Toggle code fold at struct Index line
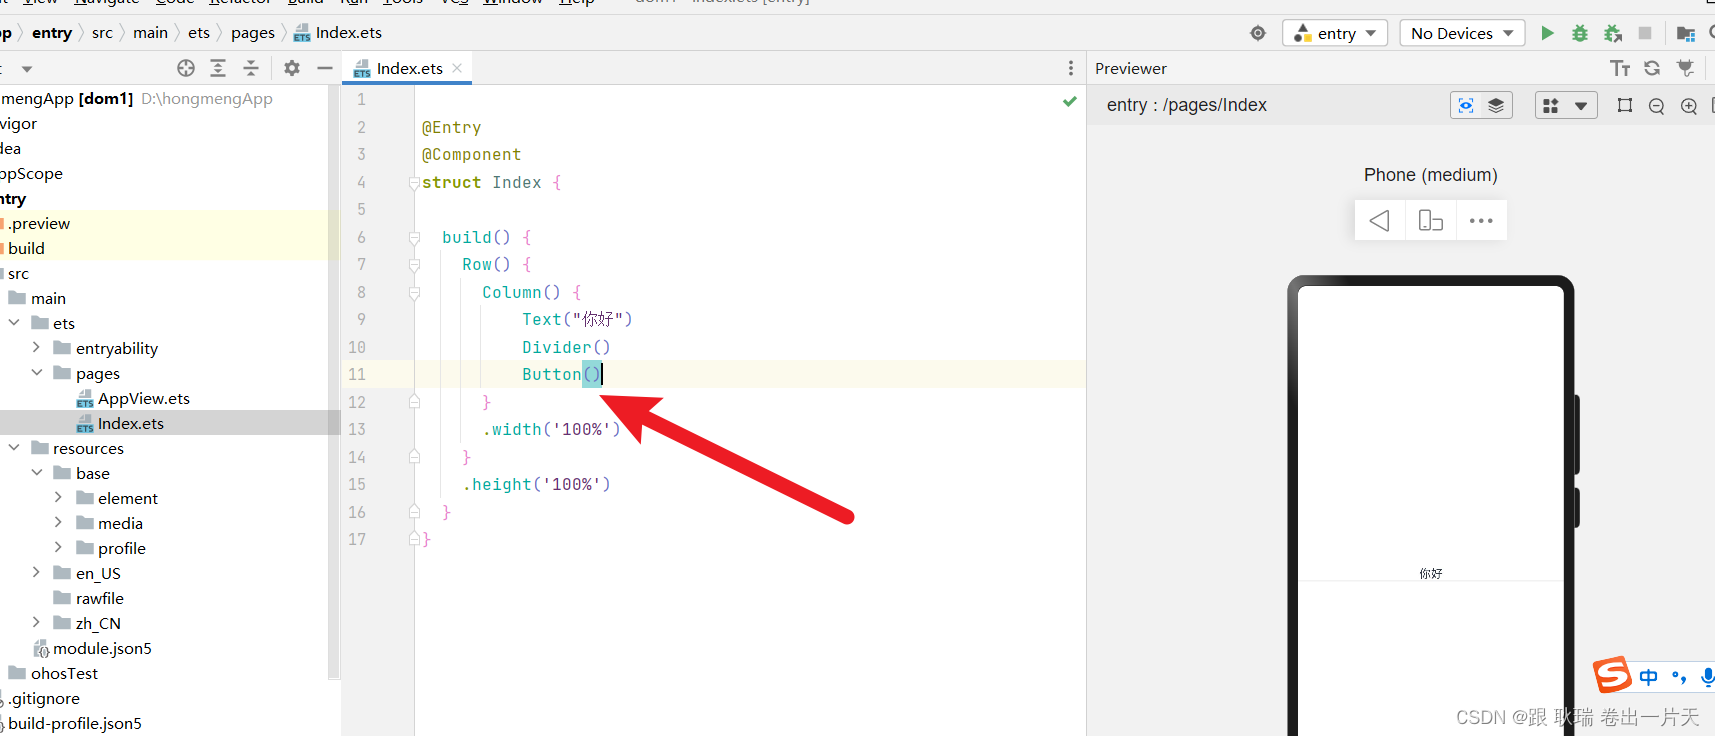 [x=414, y=183]
